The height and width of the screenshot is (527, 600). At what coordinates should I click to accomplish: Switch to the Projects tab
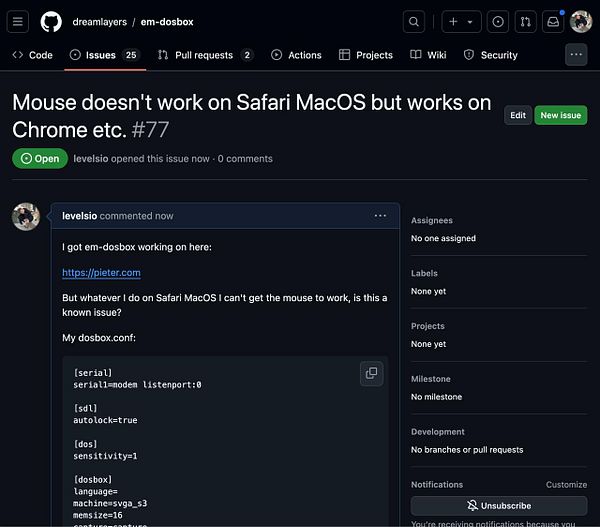[366, 55]
